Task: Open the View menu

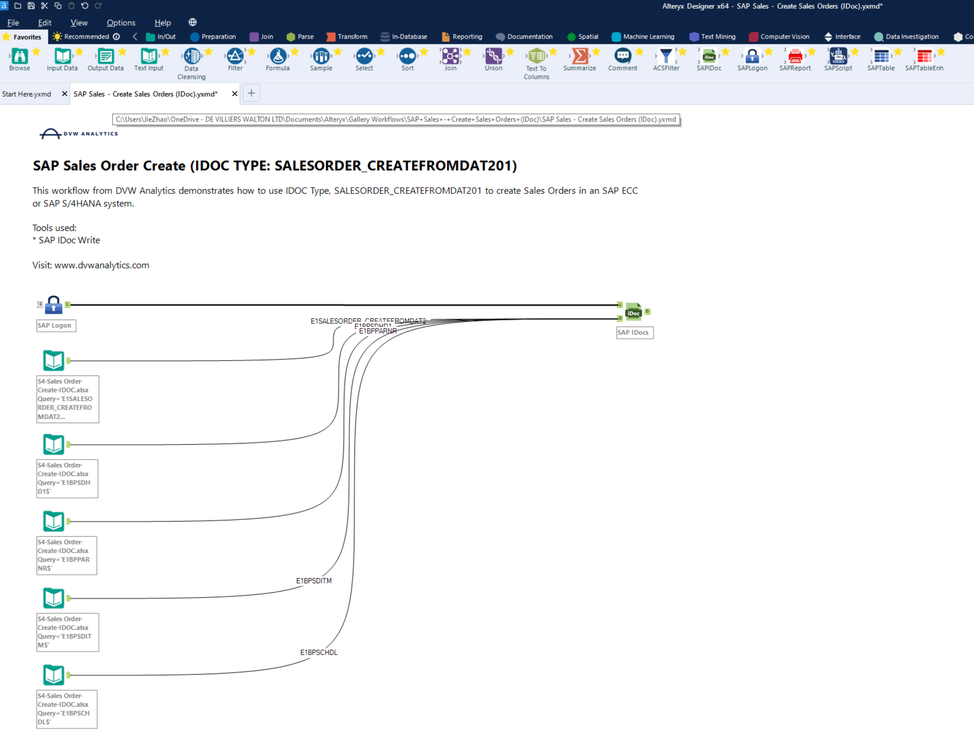Action: tap(79, 22)
